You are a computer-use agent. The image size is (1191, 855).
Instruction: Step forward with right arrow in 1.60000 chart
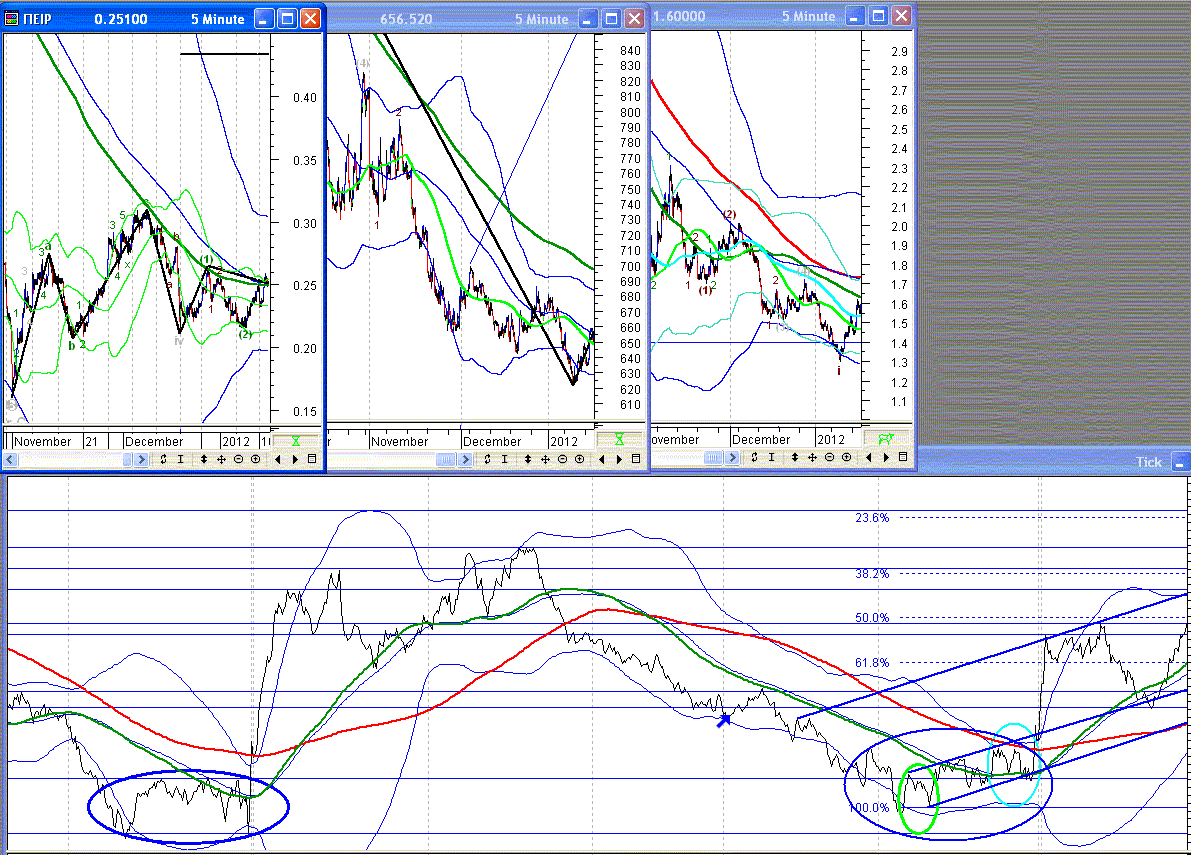tap(886, 457)
